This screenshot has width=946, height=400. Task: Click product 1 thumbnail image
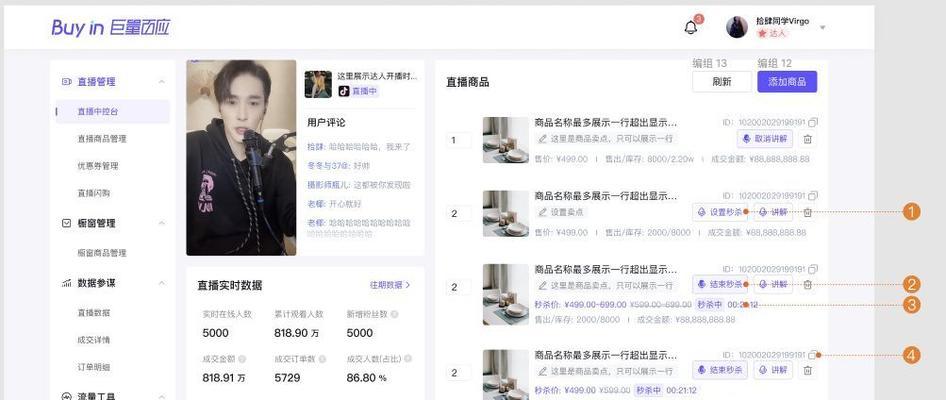click(506, 140)
